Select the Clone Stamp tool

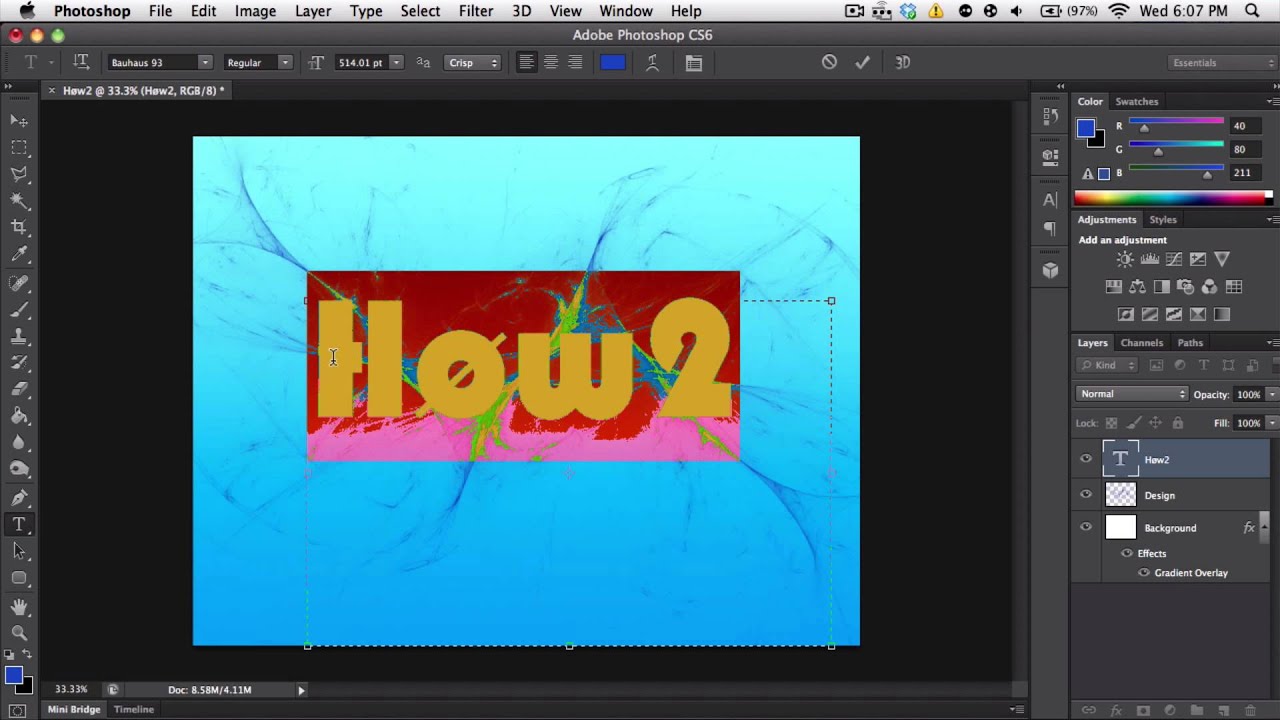pos(19,336)
